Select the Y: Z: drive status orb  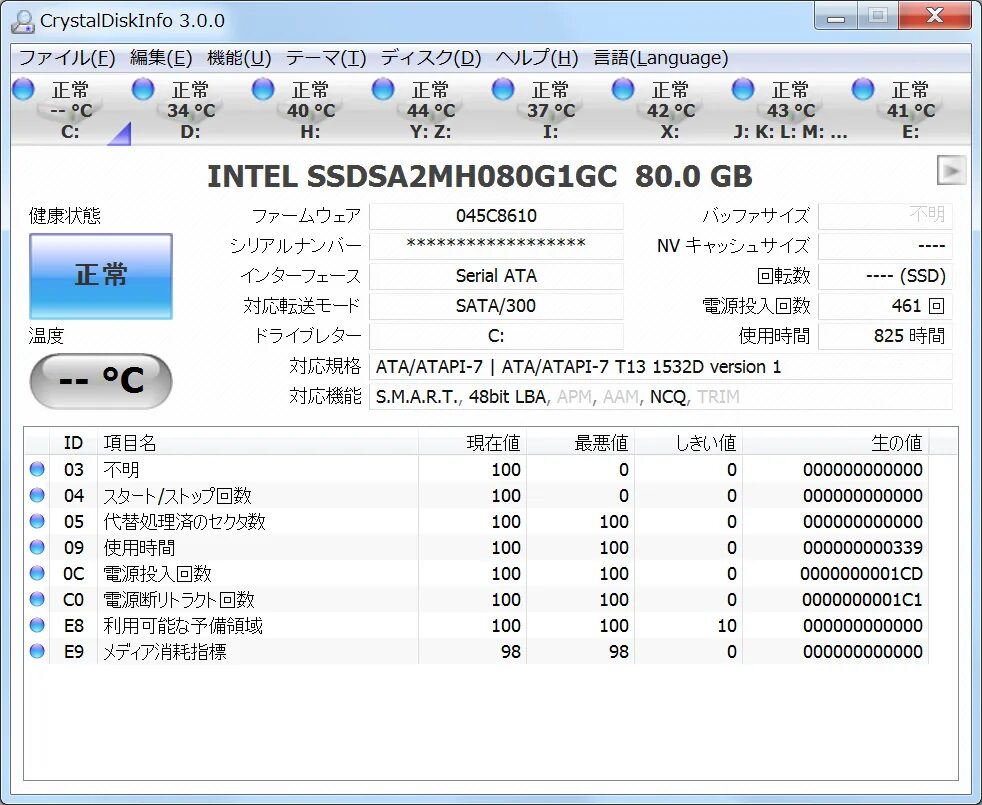coord(383,90)
